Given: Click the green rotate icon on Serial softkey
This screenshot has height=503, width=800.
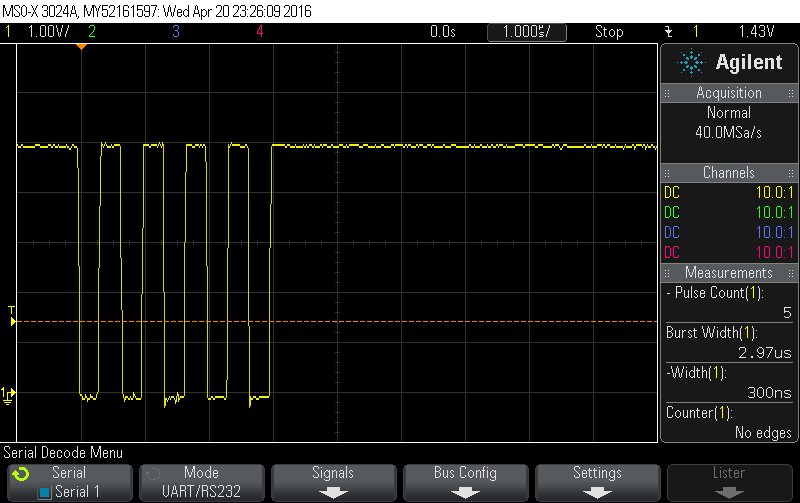Looking at the screenshot, I should pos(20,473).
